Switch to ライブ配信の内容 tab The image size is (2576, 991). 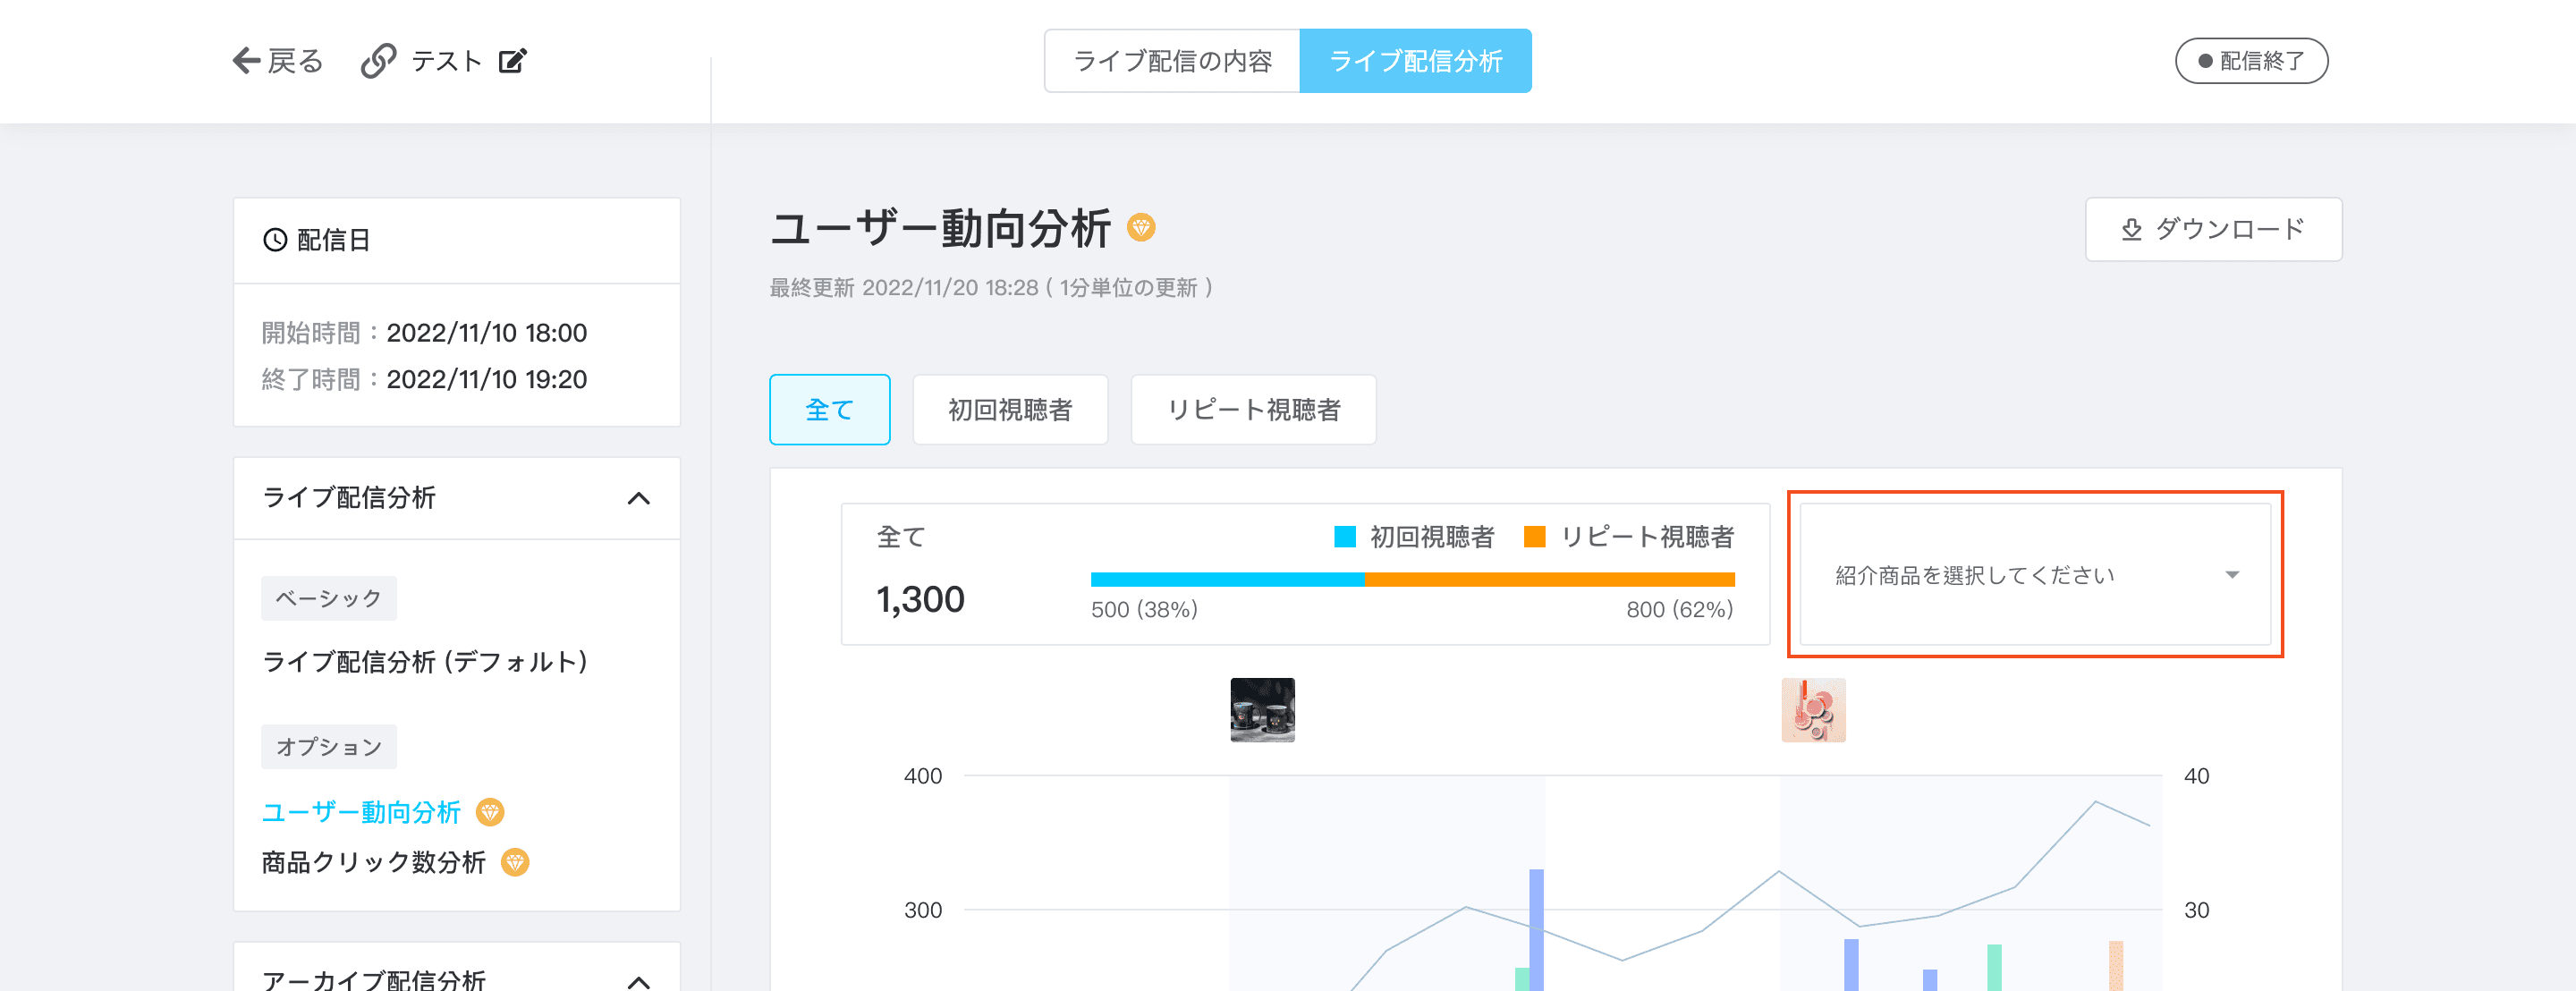pos(1172,61)
